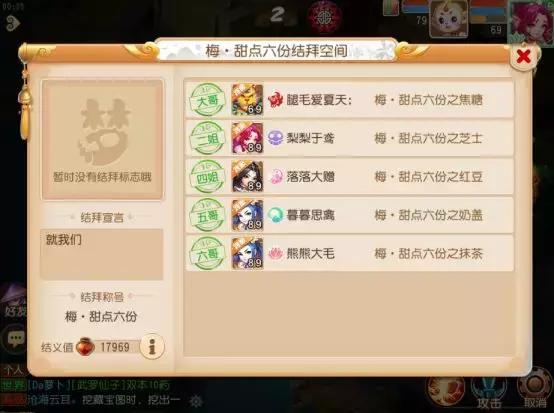
Task: Open the chat bubble icon
Action: pos(14,338)
